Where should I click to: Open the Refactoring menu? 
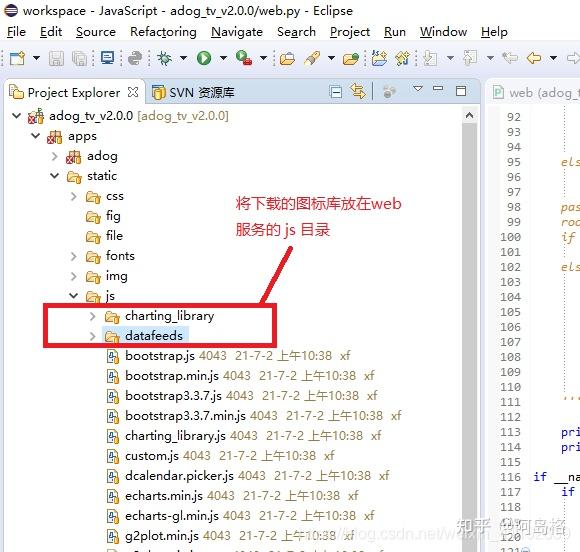point(163,32)
